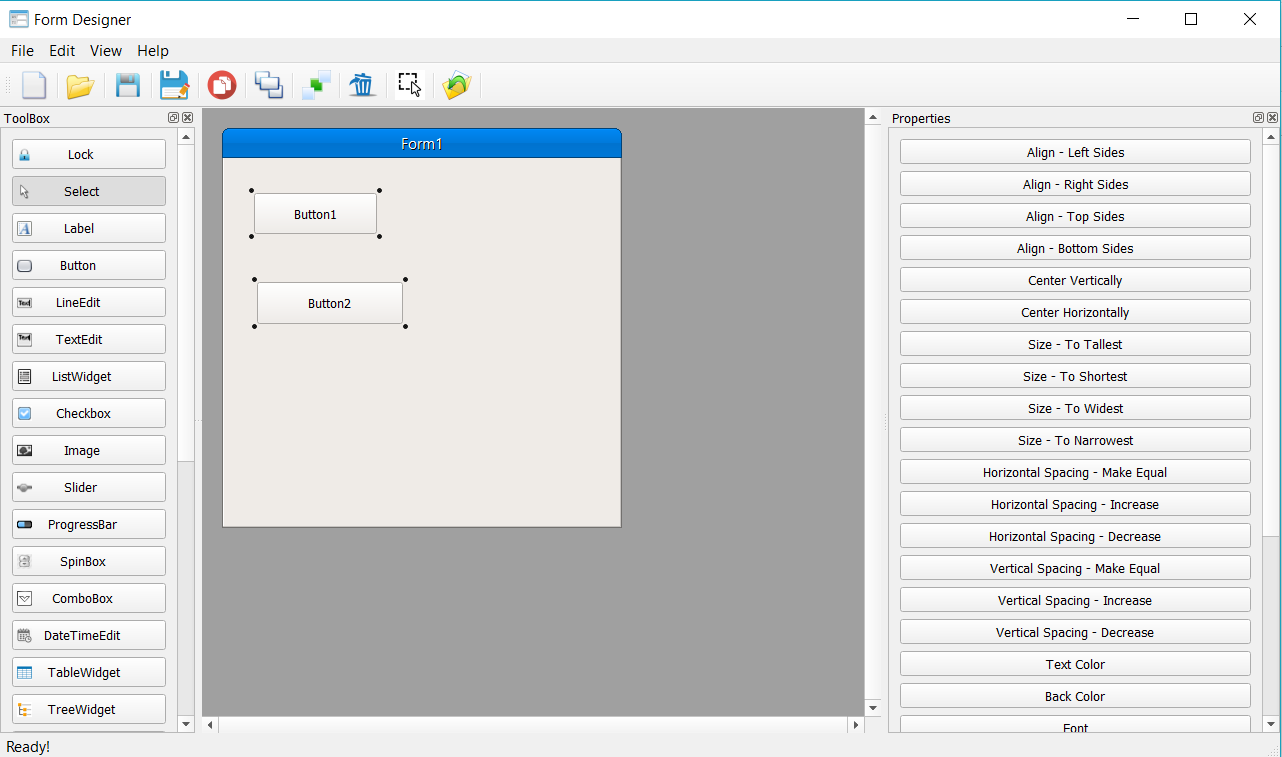The height and width of the screenshot is (757, 1282).
Task: Make vertical spacing equal
Action: coord(1074,567)
